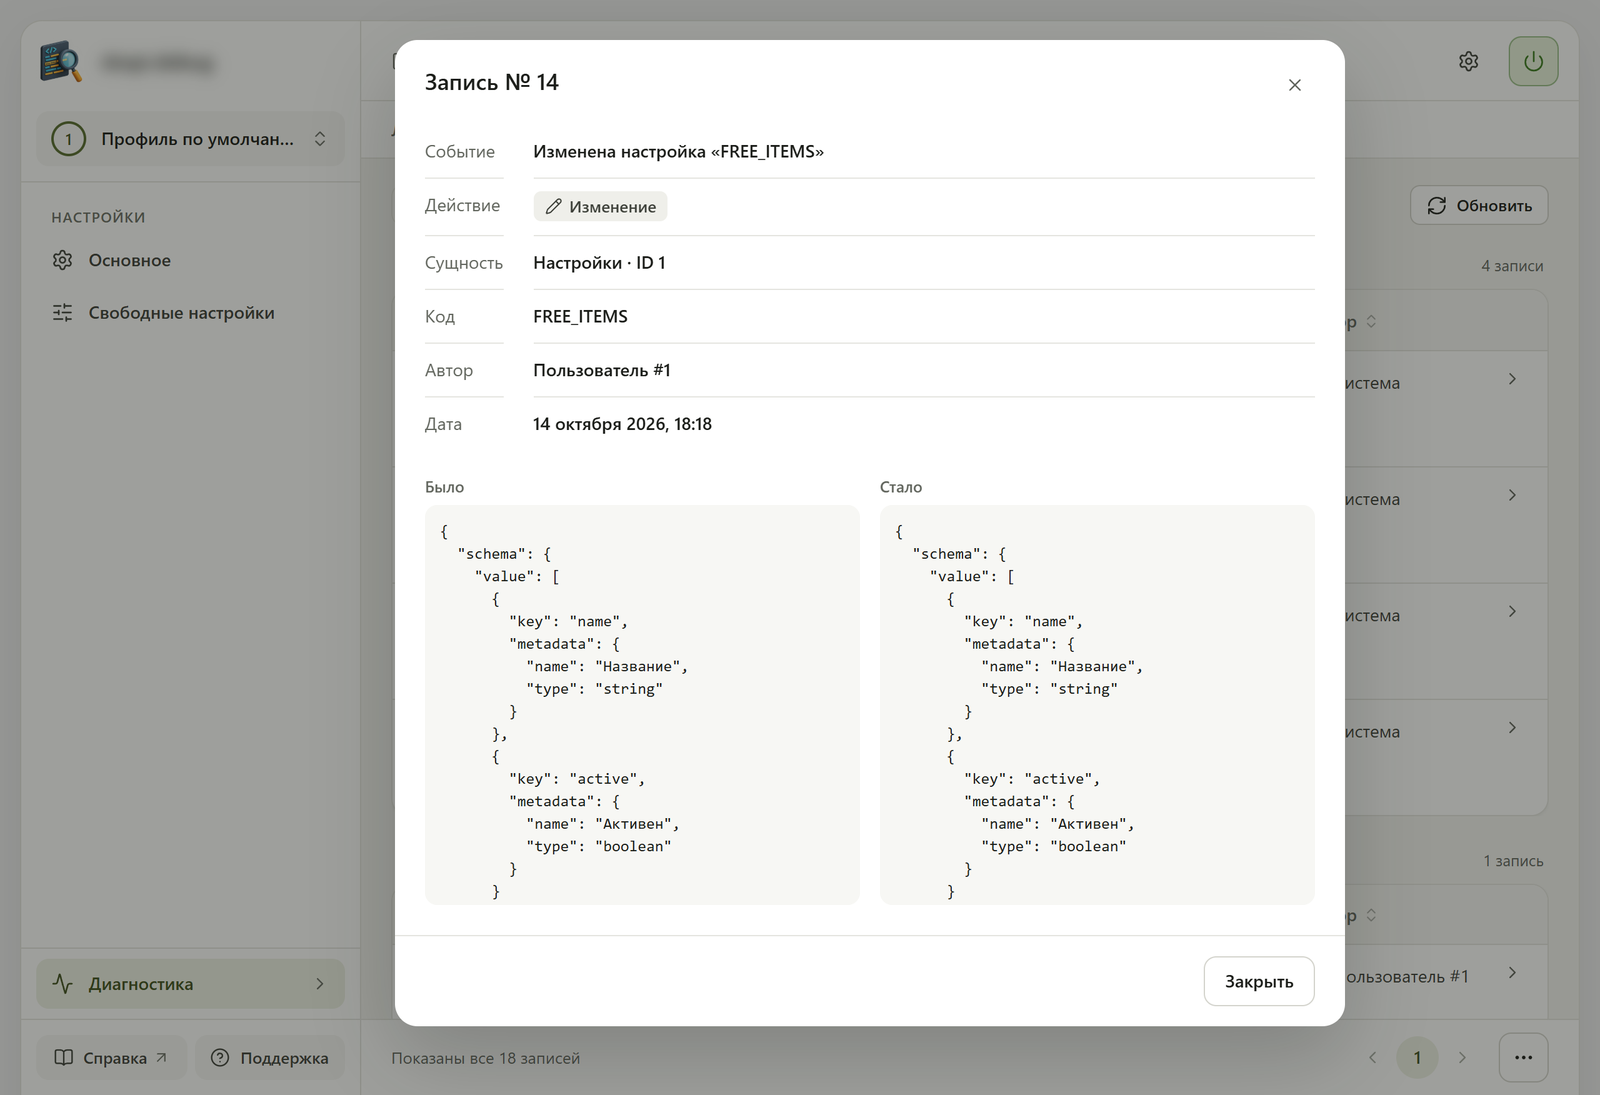1600x1095 pixels.
Task: Click the Основное gear icon in sidebar
Action: [63, 260]
